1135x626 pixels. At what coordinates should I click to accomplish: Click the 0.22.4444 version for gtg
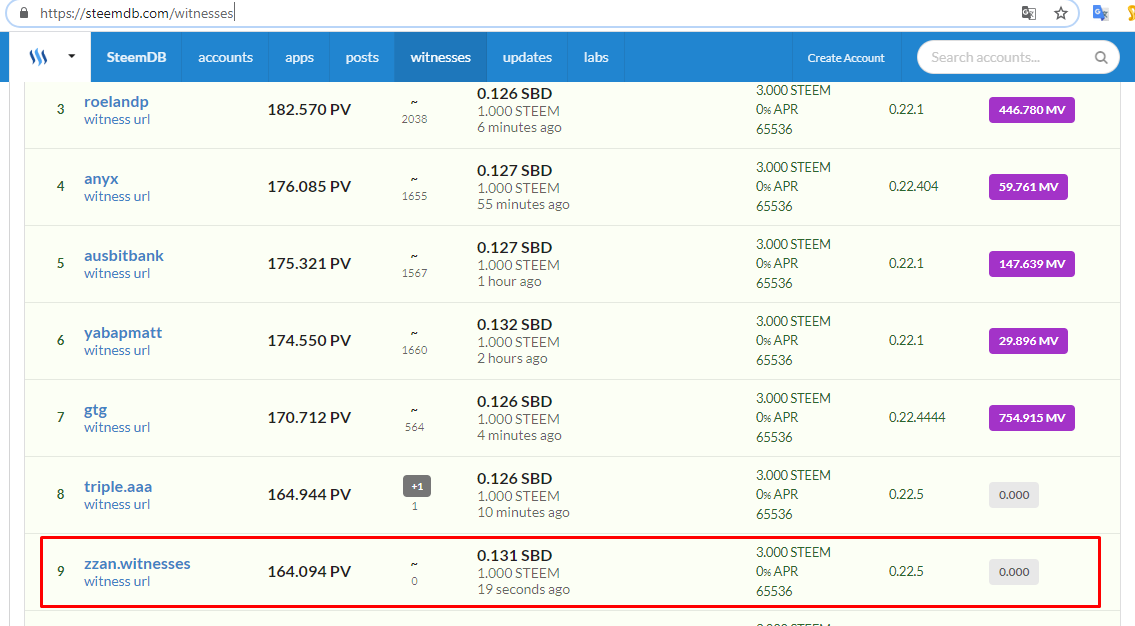pyautogui.click(x=917, y=417)
